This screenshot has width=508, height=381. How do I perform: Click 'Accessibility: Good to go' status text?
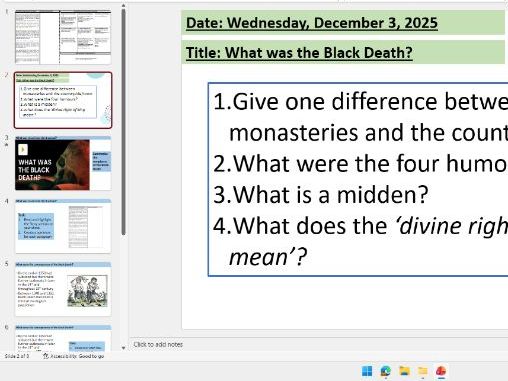click(x=77, y=356)
